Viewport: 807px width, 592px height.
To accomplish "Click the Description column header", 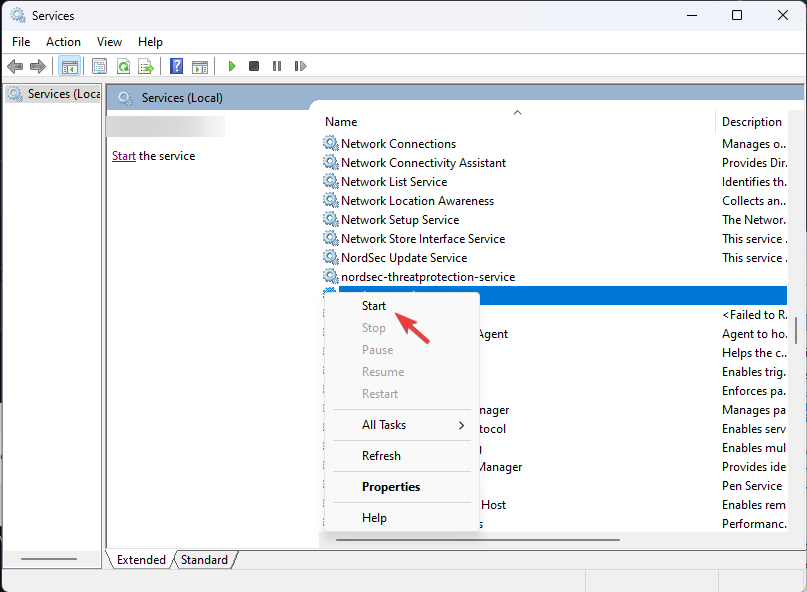I will 751,121.
